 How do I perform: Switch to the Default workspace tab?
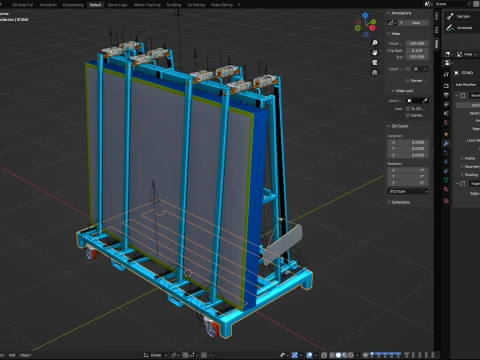(95, 5)
